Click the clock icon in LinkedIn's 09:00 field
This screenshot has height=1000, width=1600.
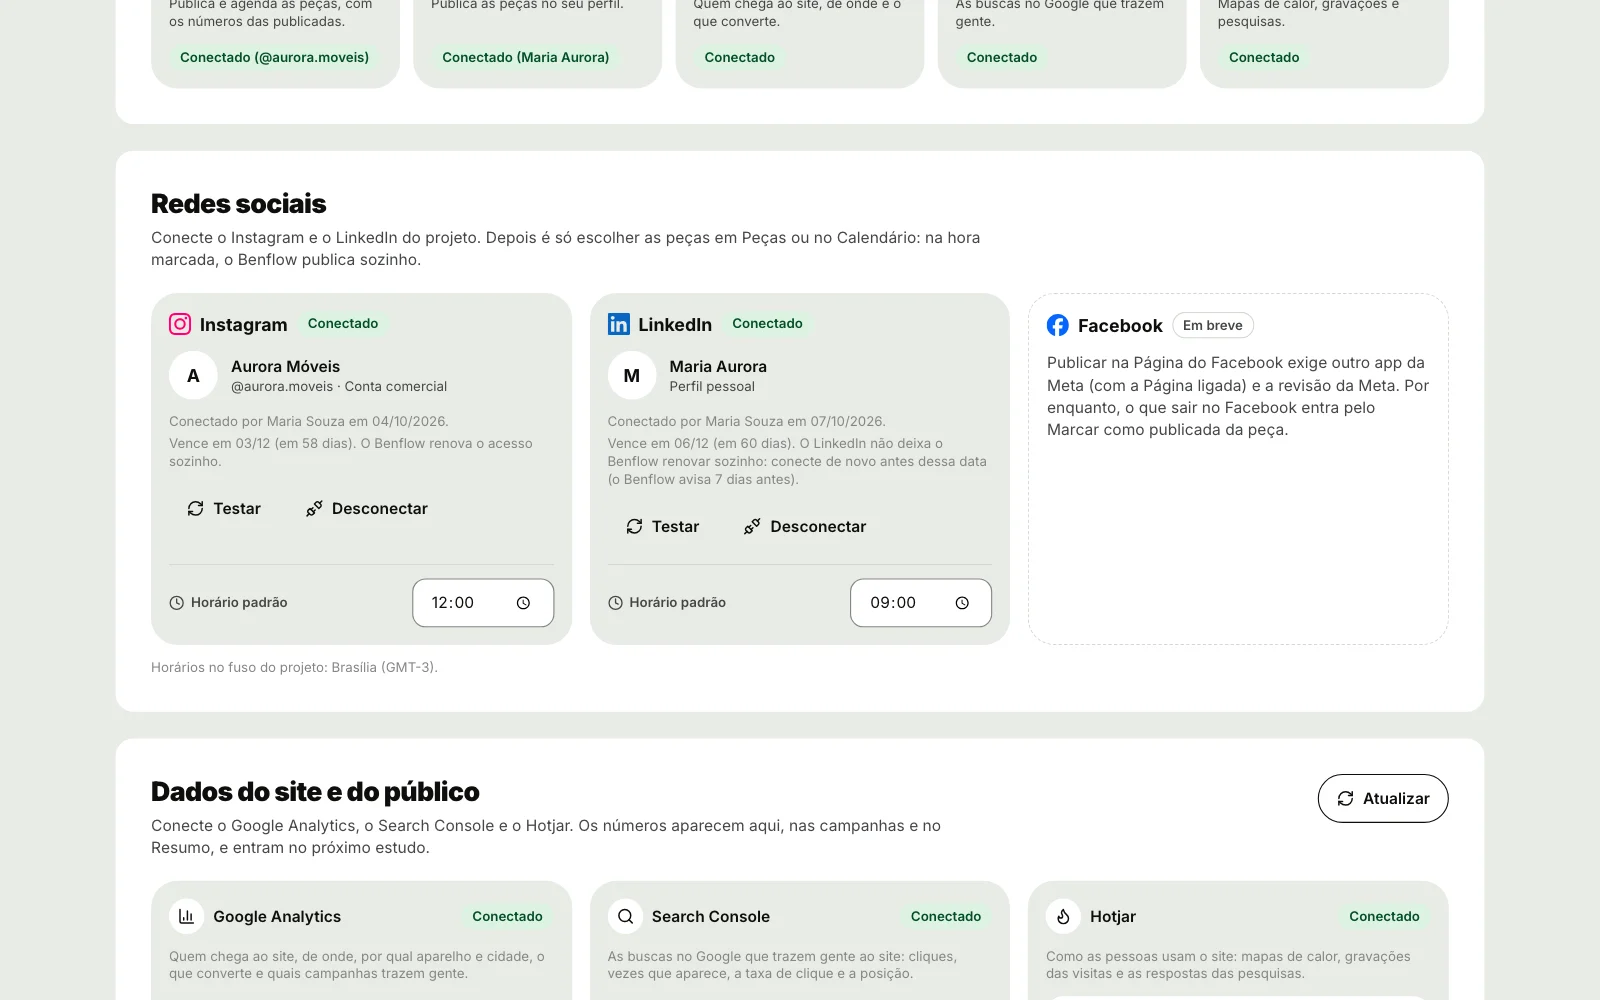coord(962,603)
